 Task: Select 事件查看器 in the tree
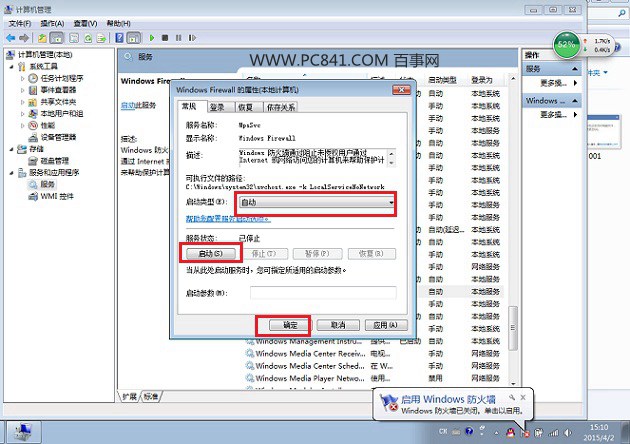pyautogui.click(x=58, y=90)
